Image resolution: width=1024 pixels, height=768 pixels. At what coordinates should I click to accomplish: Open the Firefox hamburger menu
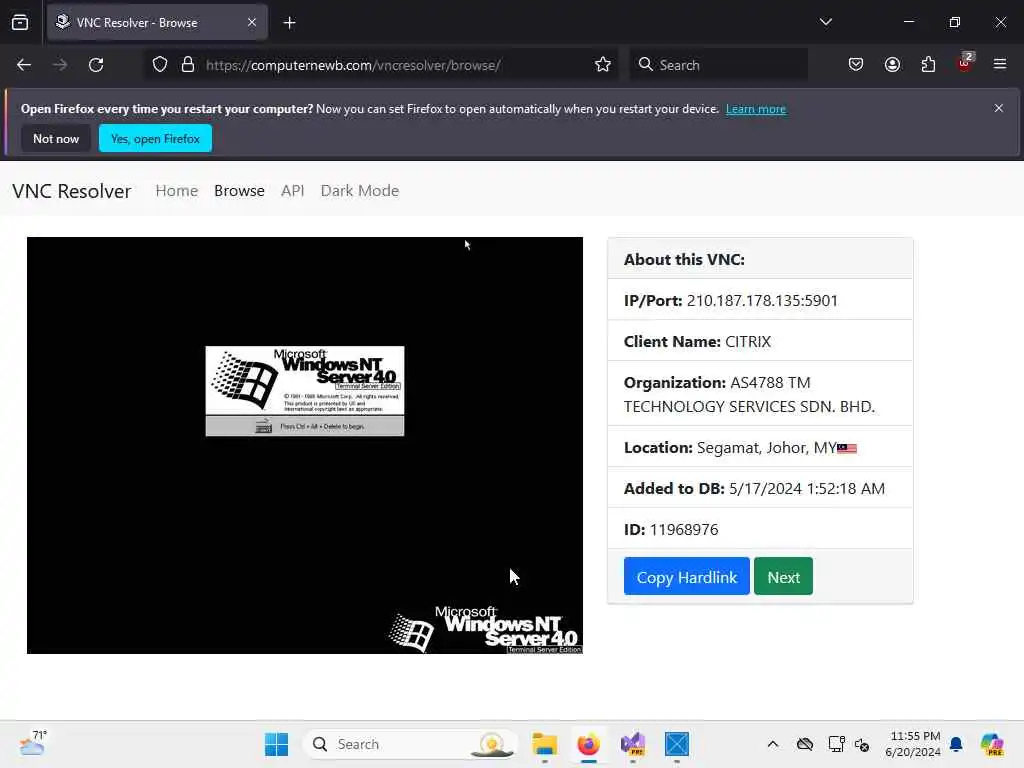(1000, 64)
